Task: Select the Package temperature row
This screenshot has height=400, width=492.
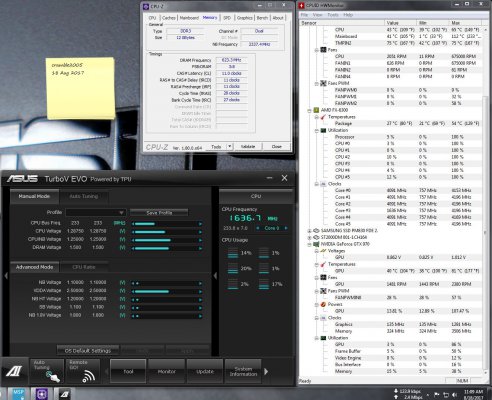Action: click(x=392, y=124)
